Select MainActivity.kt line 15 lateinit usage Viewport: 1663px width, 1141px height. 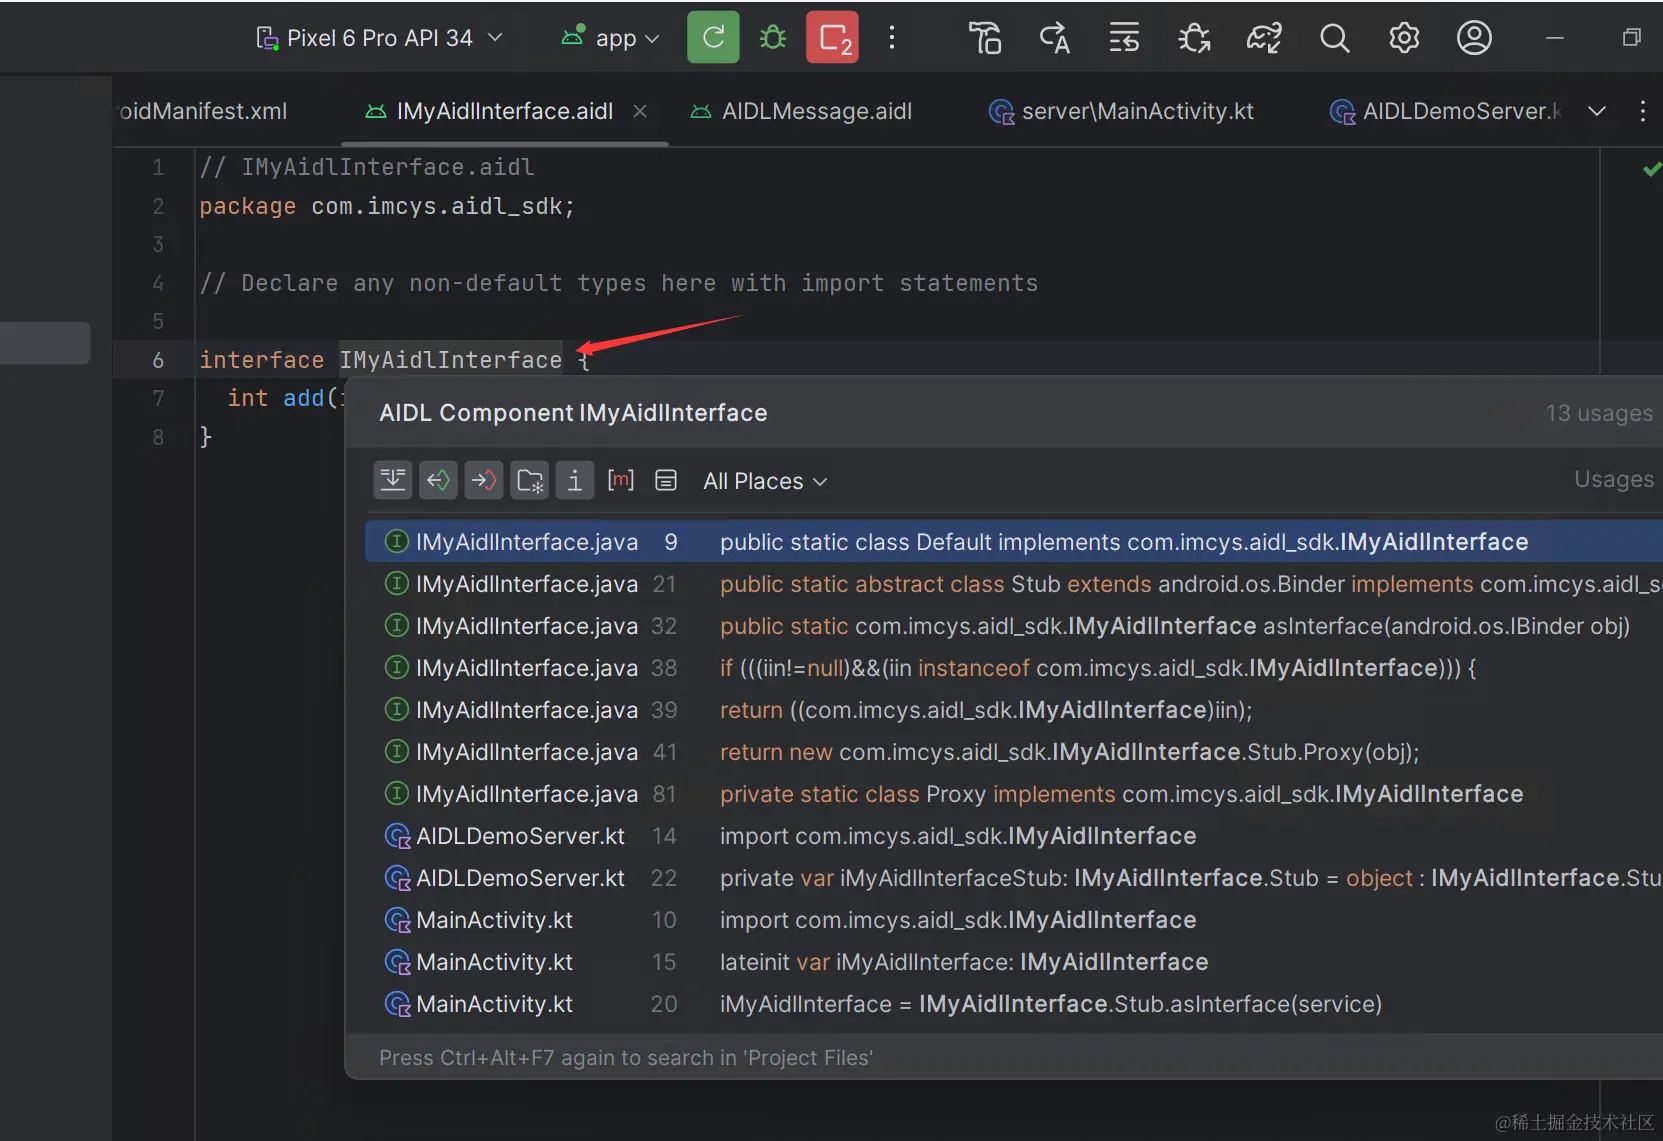click(x=1013, y=962)
